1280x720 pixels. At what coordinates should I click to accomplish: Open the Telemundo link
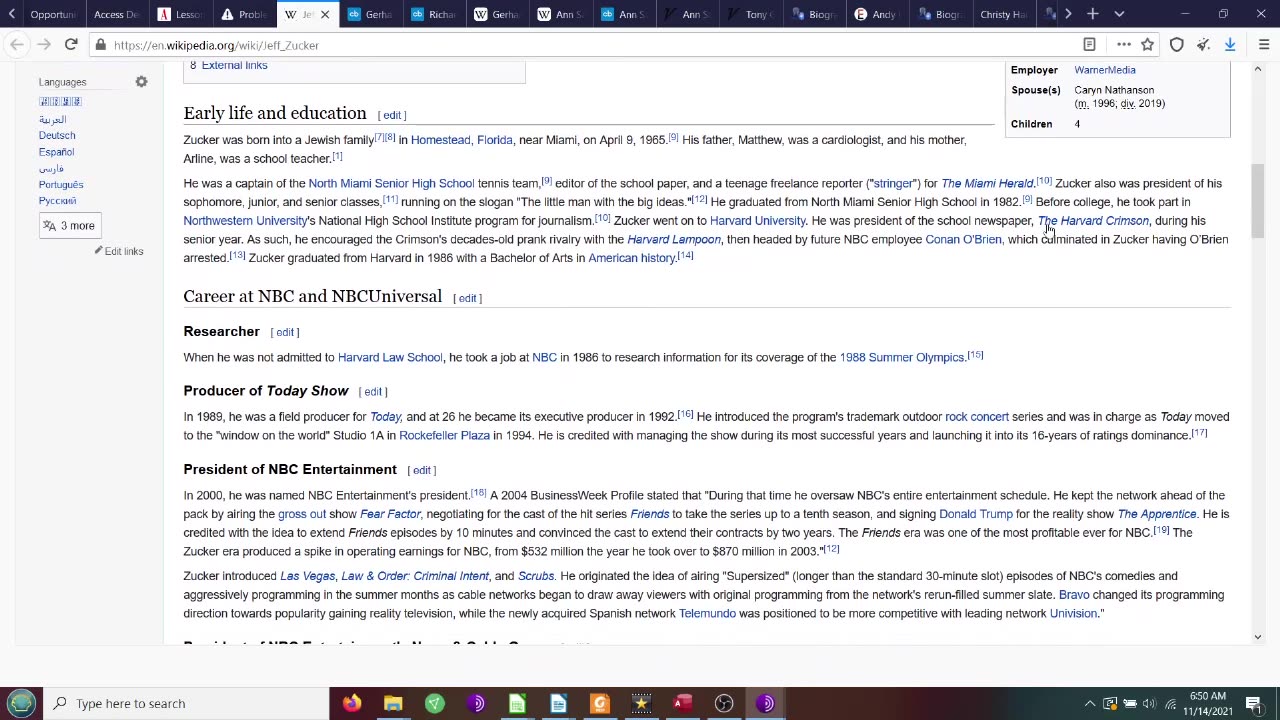[707, 614]
